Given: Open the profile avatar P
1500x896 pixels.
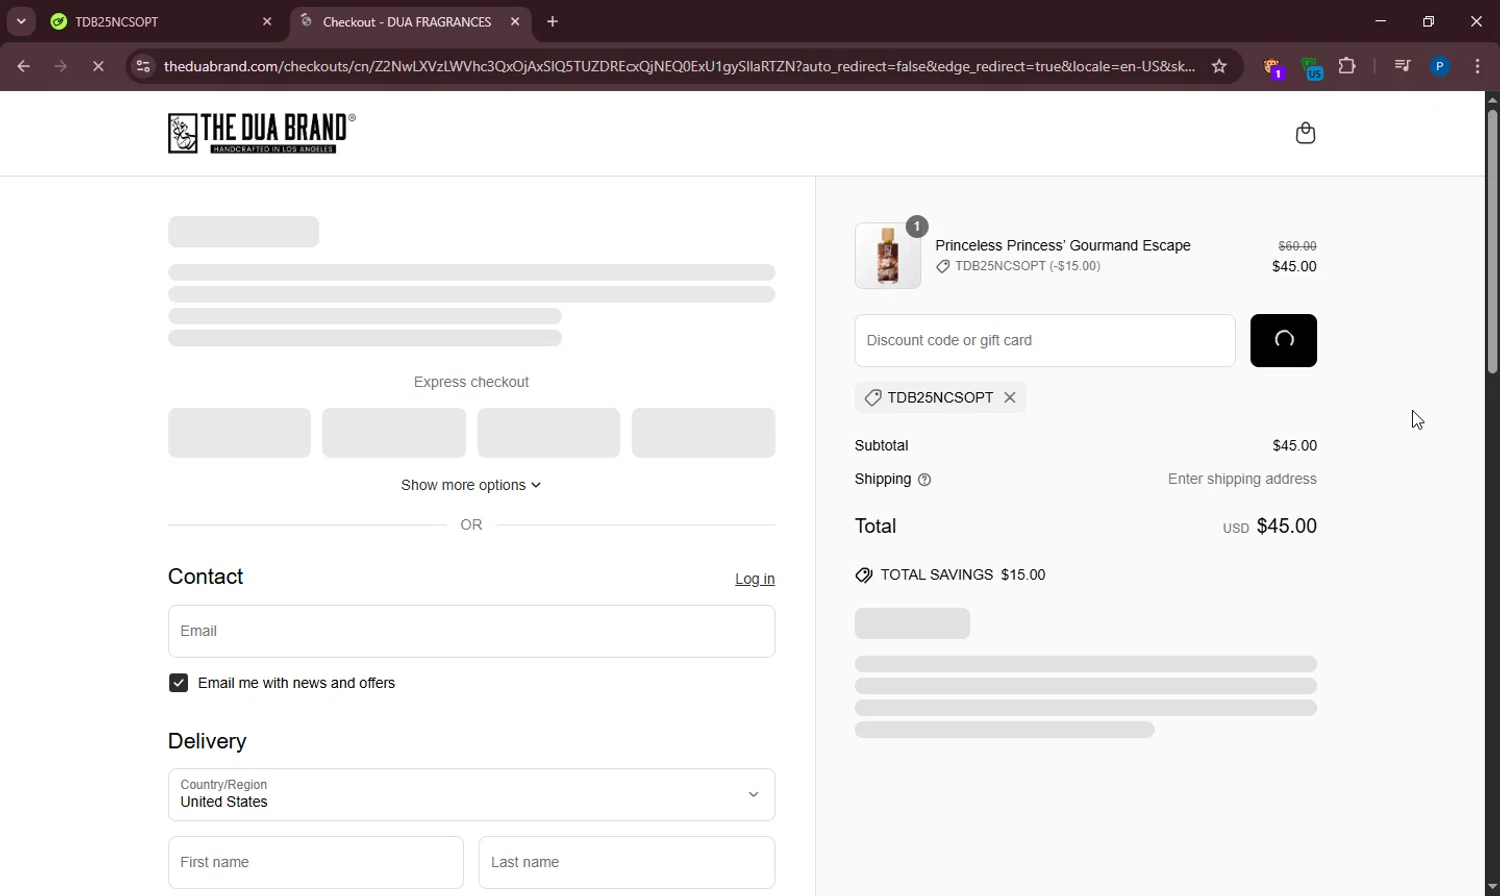Looking at the screenshot, I should (1440, 67).
